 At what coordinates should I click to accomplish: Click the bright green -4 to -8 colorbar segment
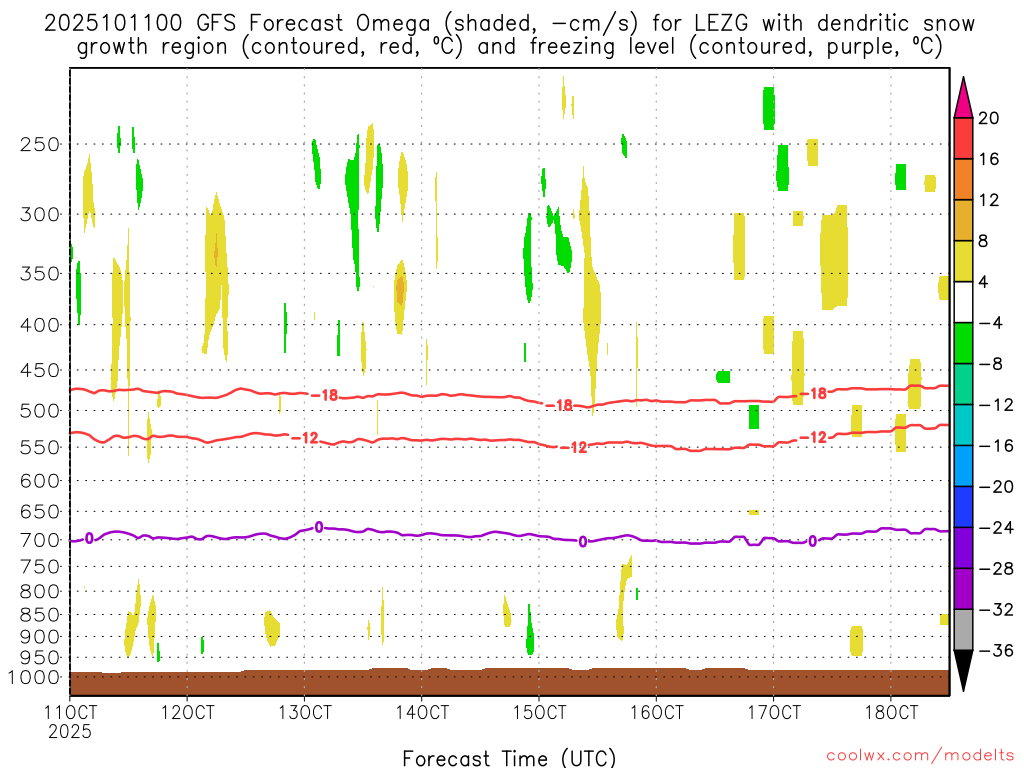tap(963, 344)
